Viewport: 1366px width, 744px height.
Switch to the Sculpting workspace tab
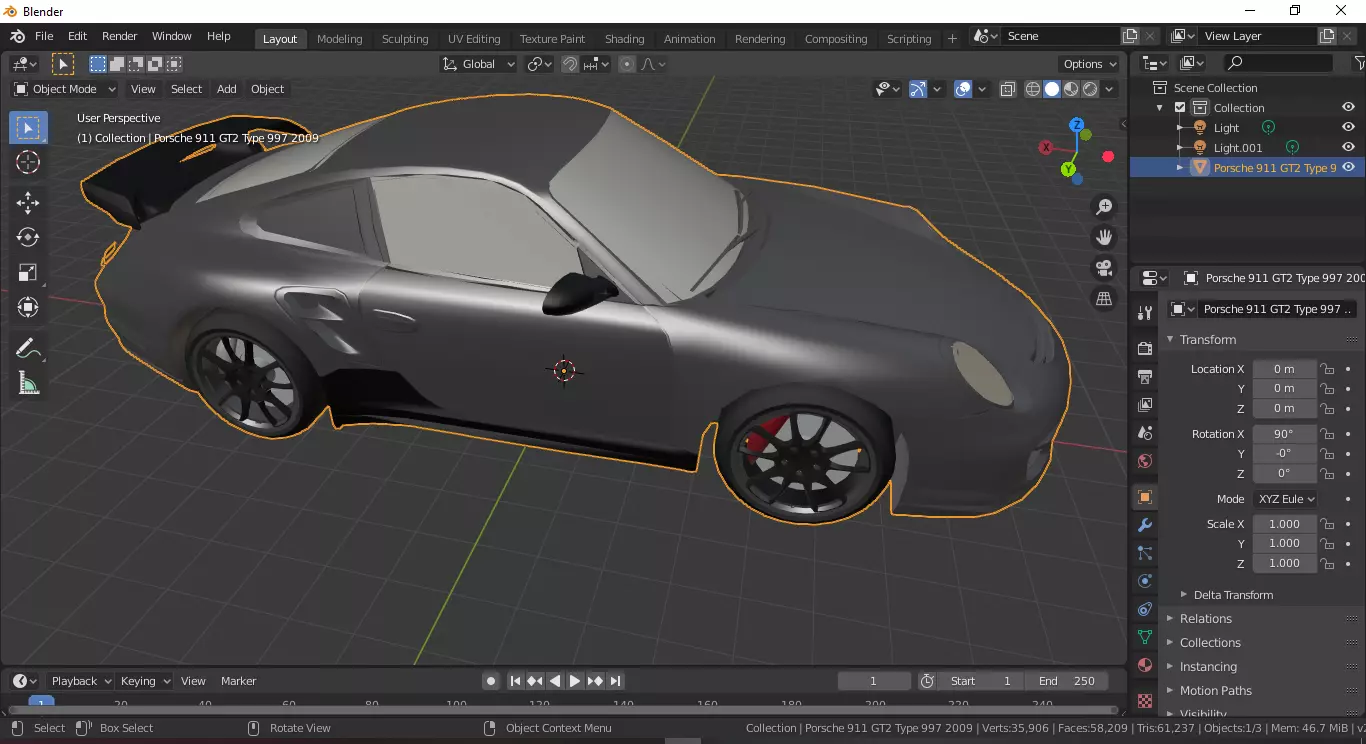(x=404, y=39)
